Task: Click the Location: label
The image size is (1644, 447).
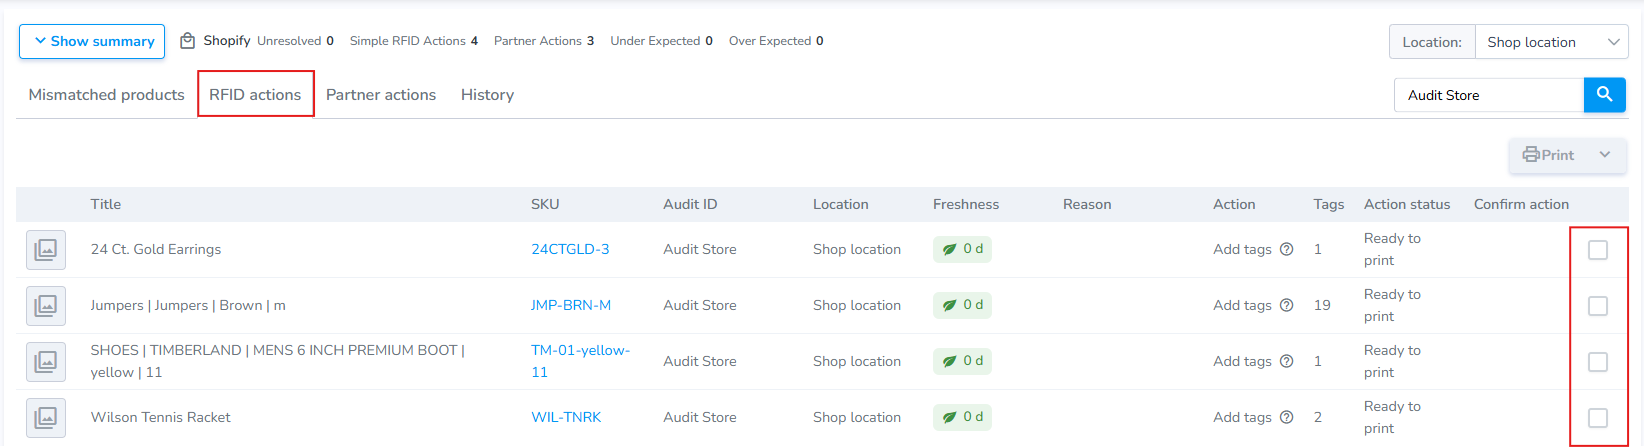Action: click(1432, 42)
